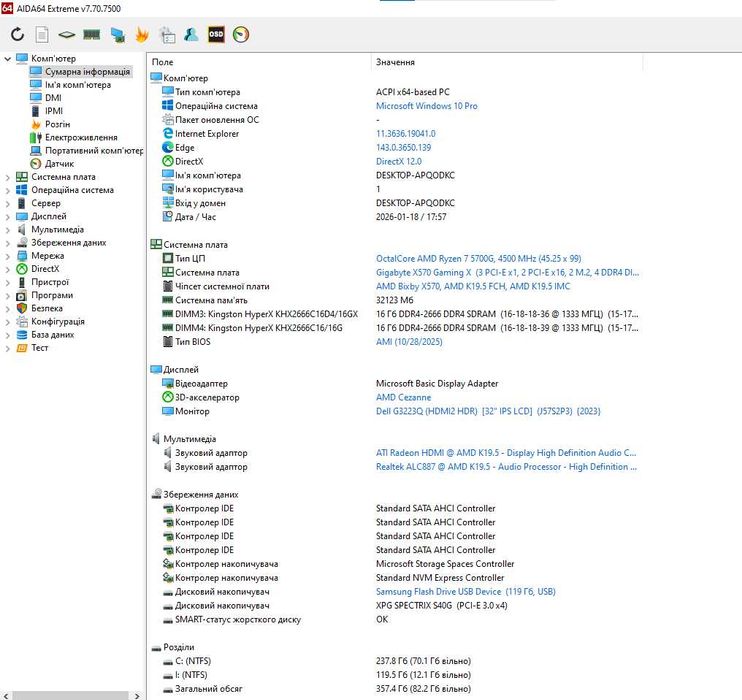
Task: Select the Microsoft Basic Display Adapter value
Action: 437,383
